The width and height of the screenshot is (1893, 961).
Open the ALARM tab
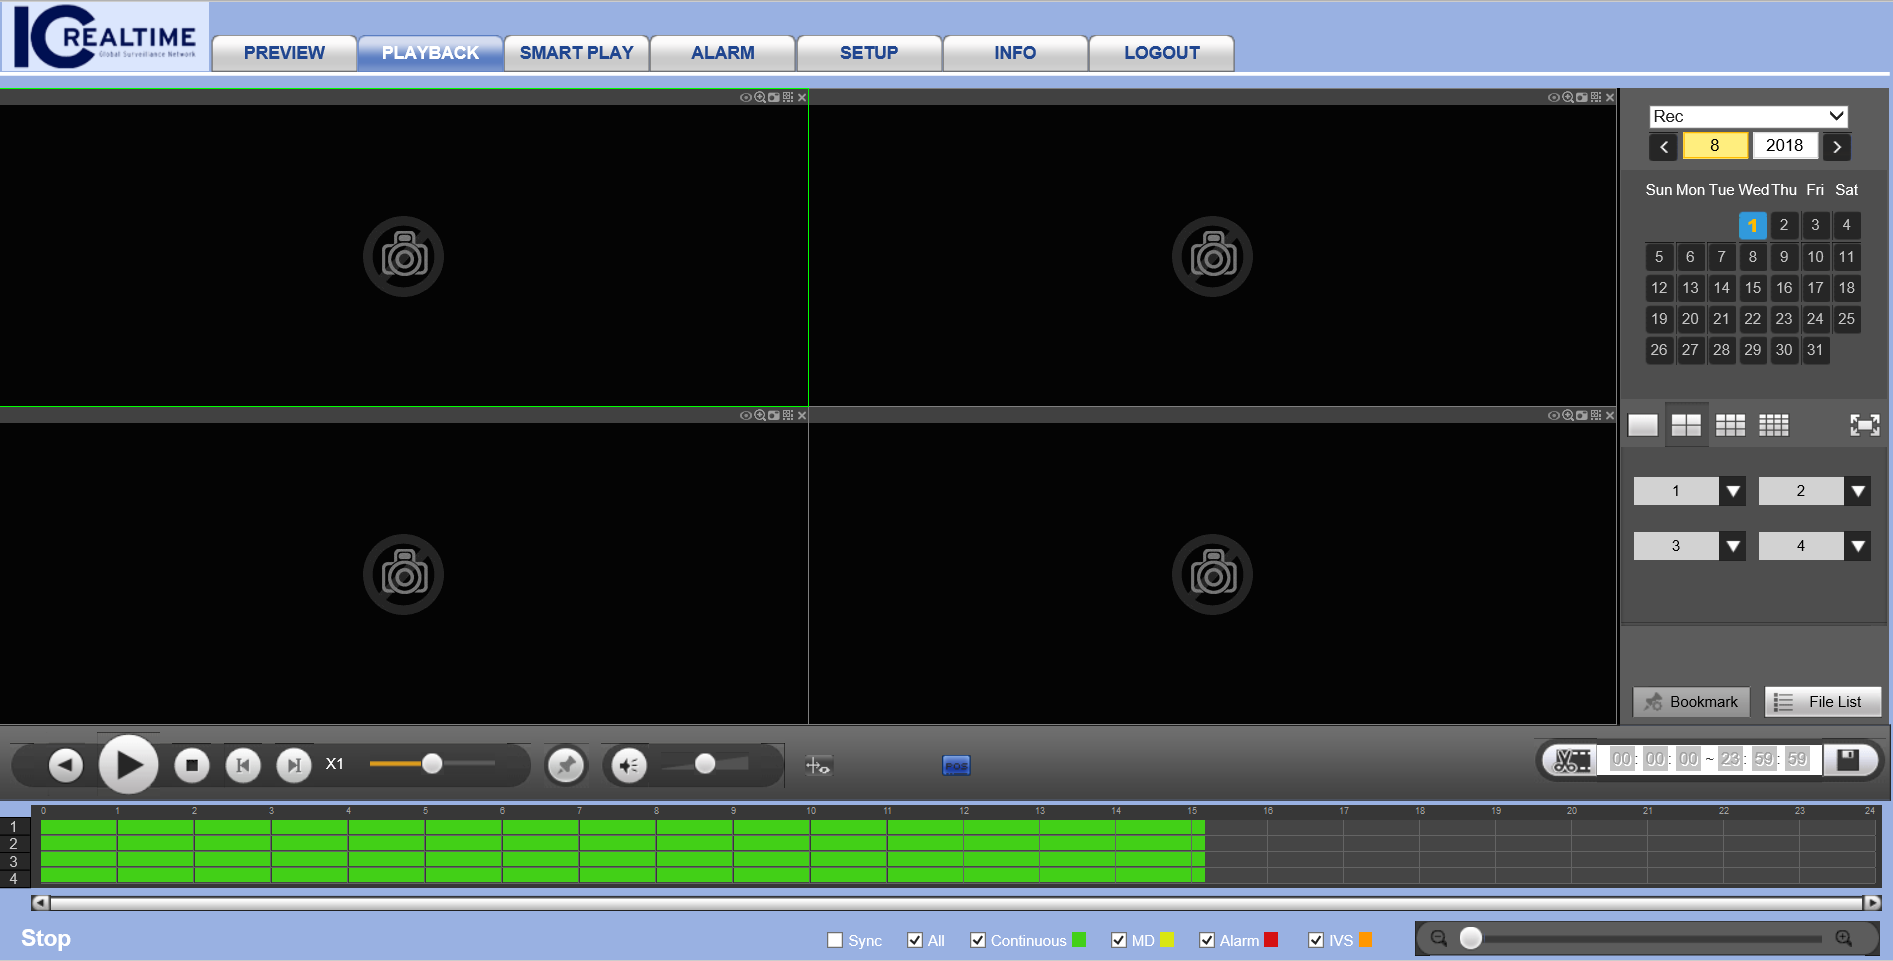[722, 53]
